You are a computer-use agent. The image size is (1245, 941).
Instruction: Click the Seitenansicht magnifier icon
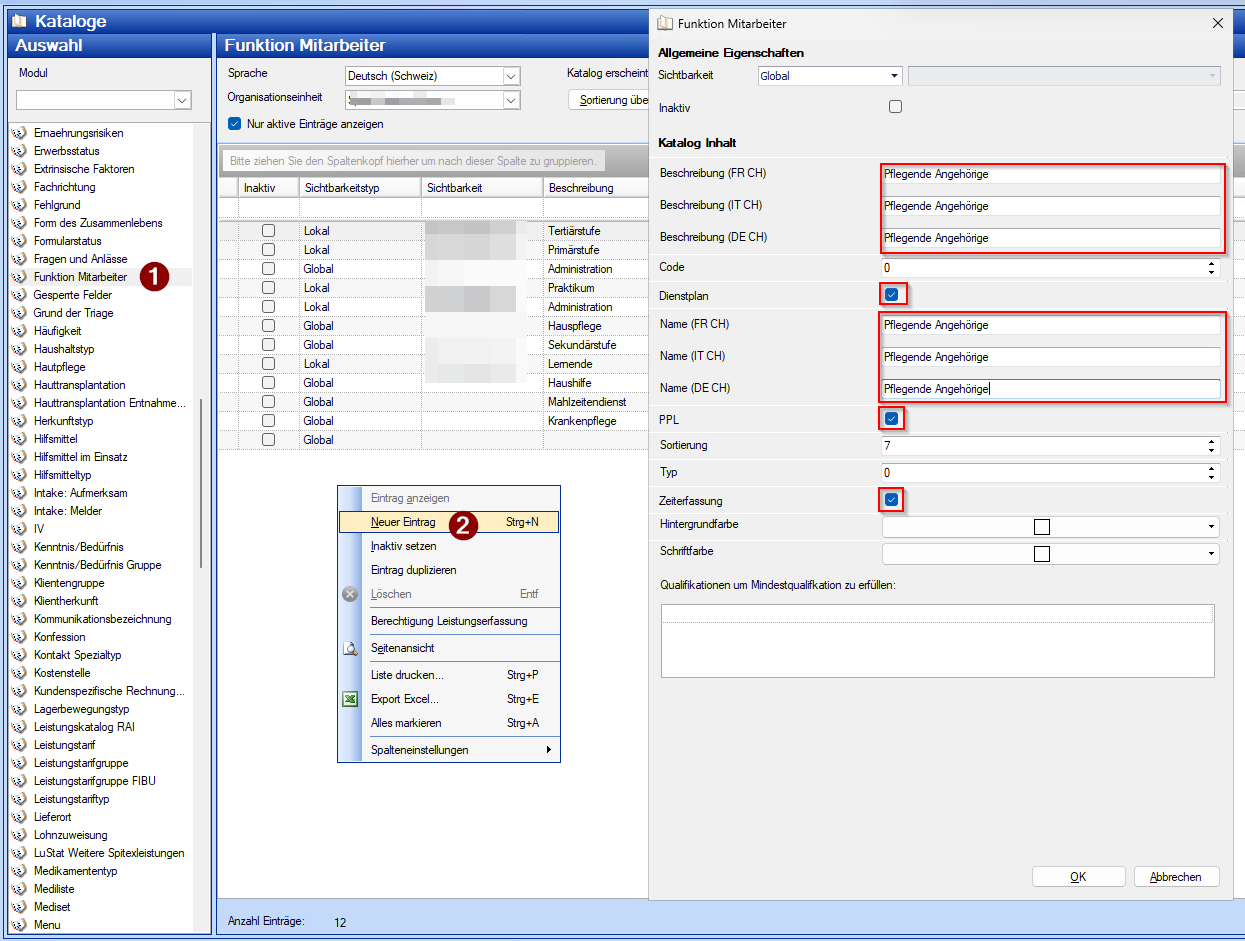pyautogui.click(x=350, y=648)
